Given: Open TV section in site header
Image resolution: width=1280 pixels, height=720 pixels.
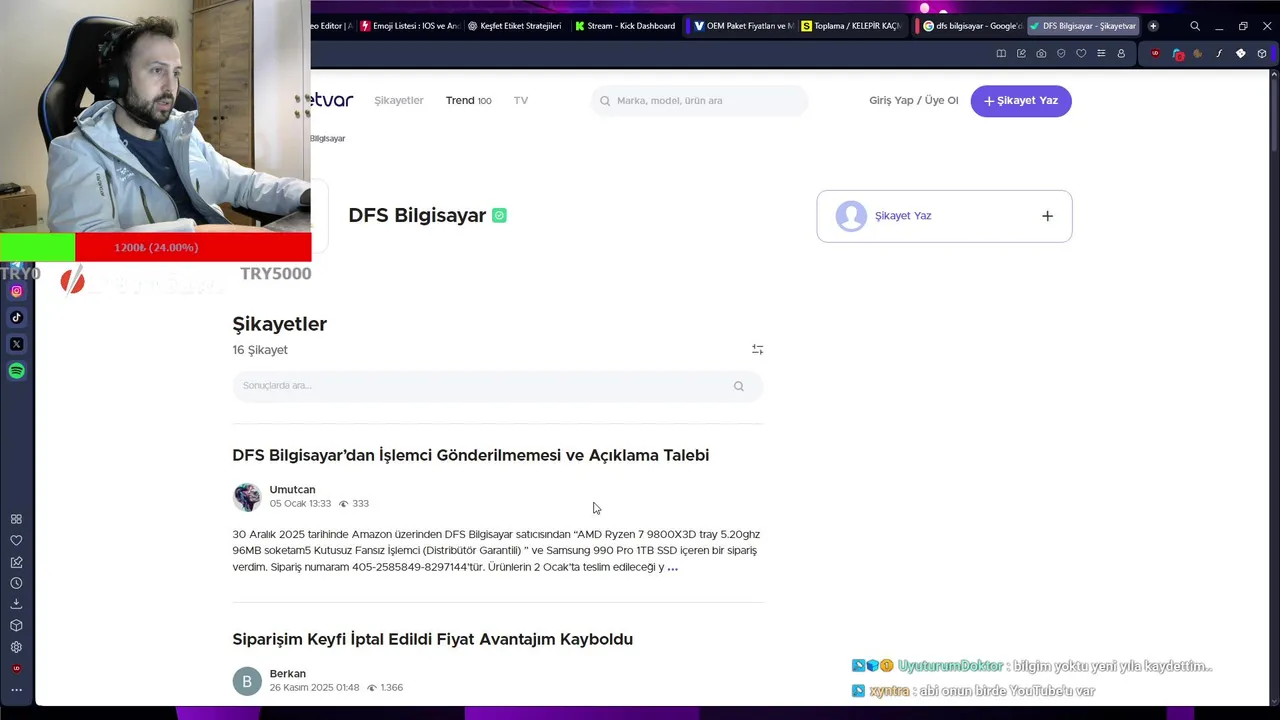Looking at the screenshot, I should pos(521,100).
